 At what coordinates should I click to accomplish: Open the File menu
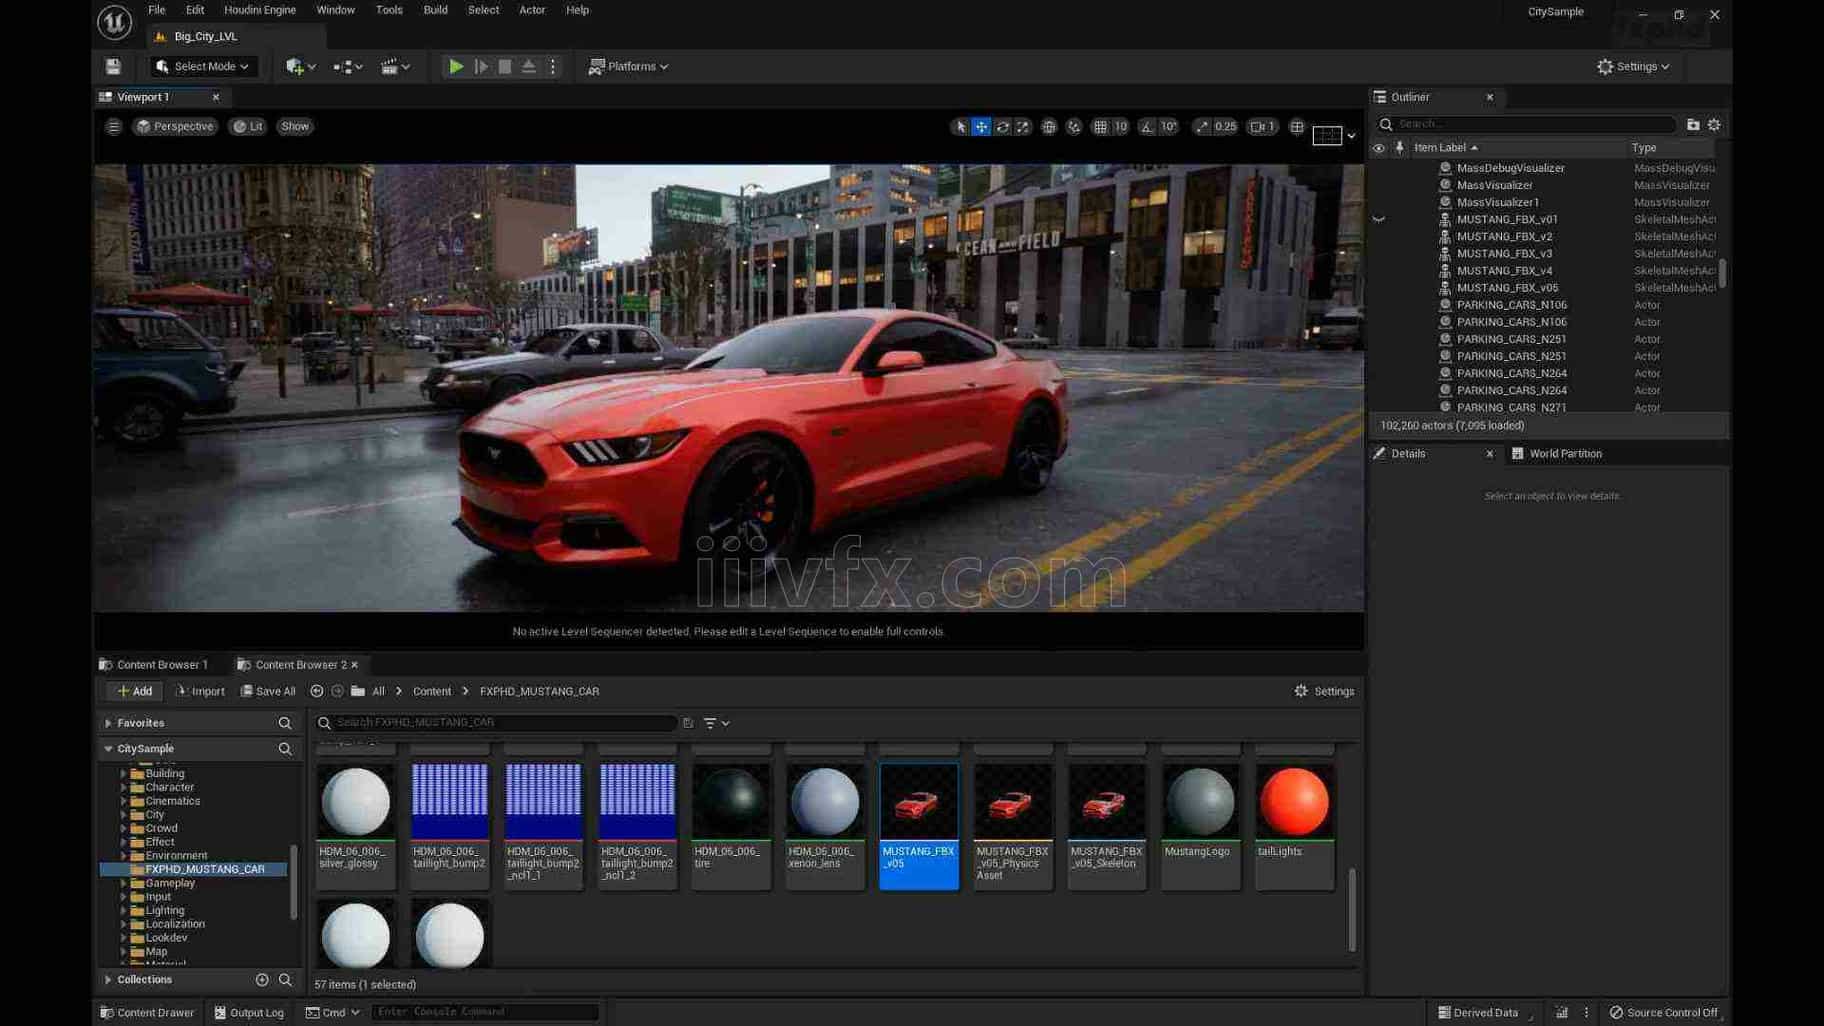coord(157,10)
